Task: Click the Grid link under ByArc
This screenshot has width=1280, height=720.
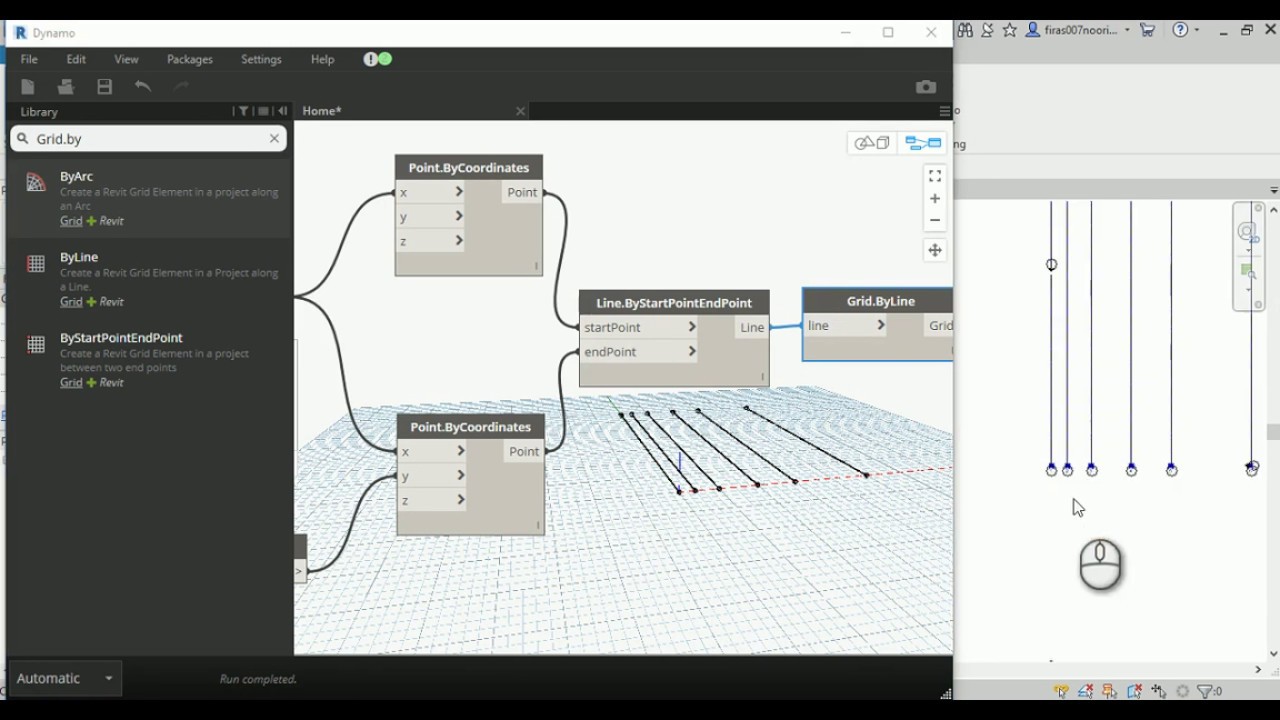Action: coord(71,221)
